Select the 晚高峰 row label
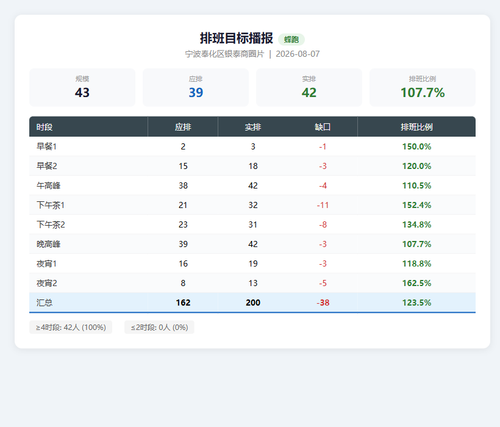This screenshot has width=500, height=427. 48,244
